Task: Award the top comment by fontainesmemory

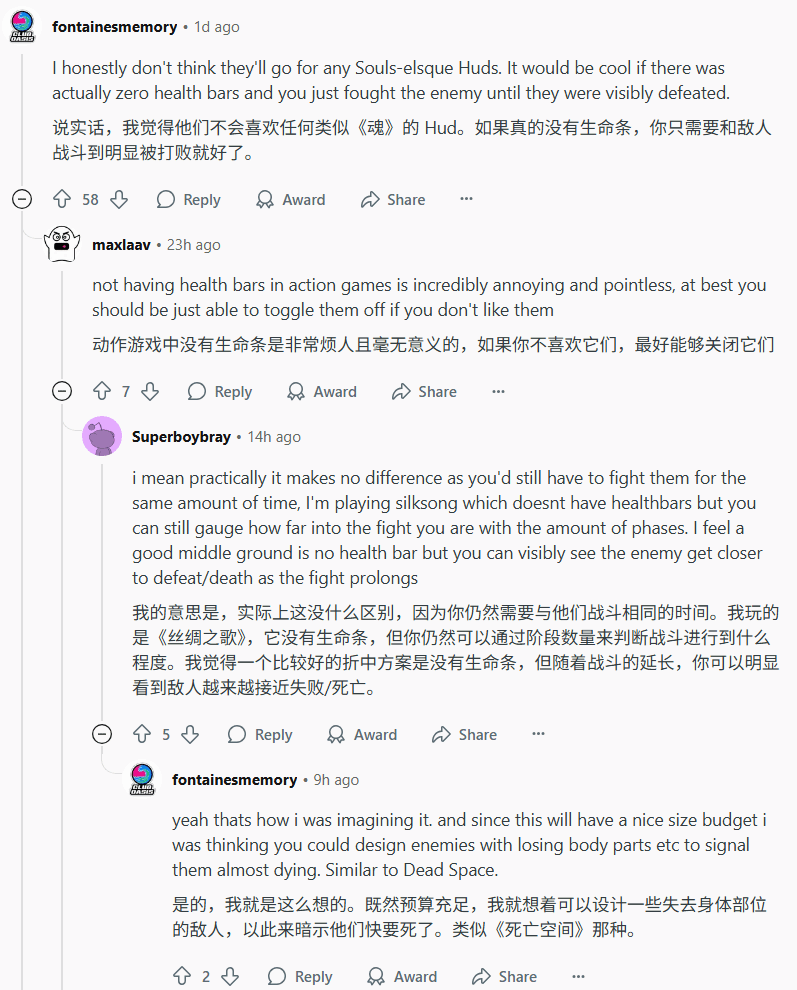Action: point(290,199)
